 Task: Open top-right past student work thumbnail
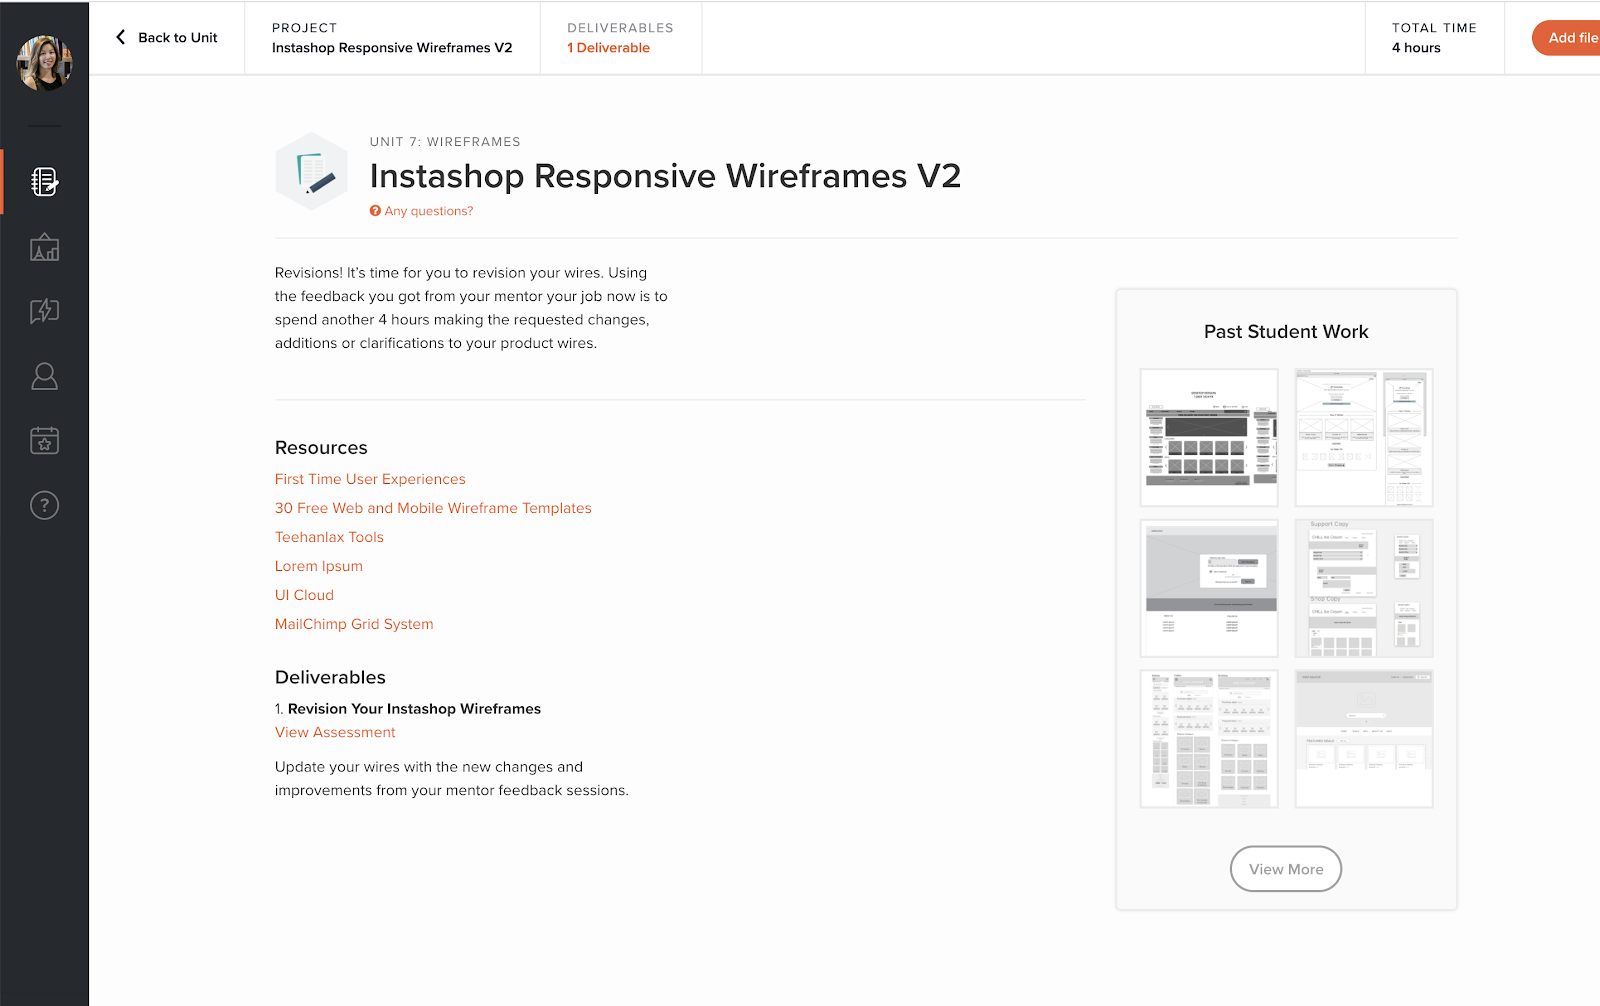(x=1364, y=438)
